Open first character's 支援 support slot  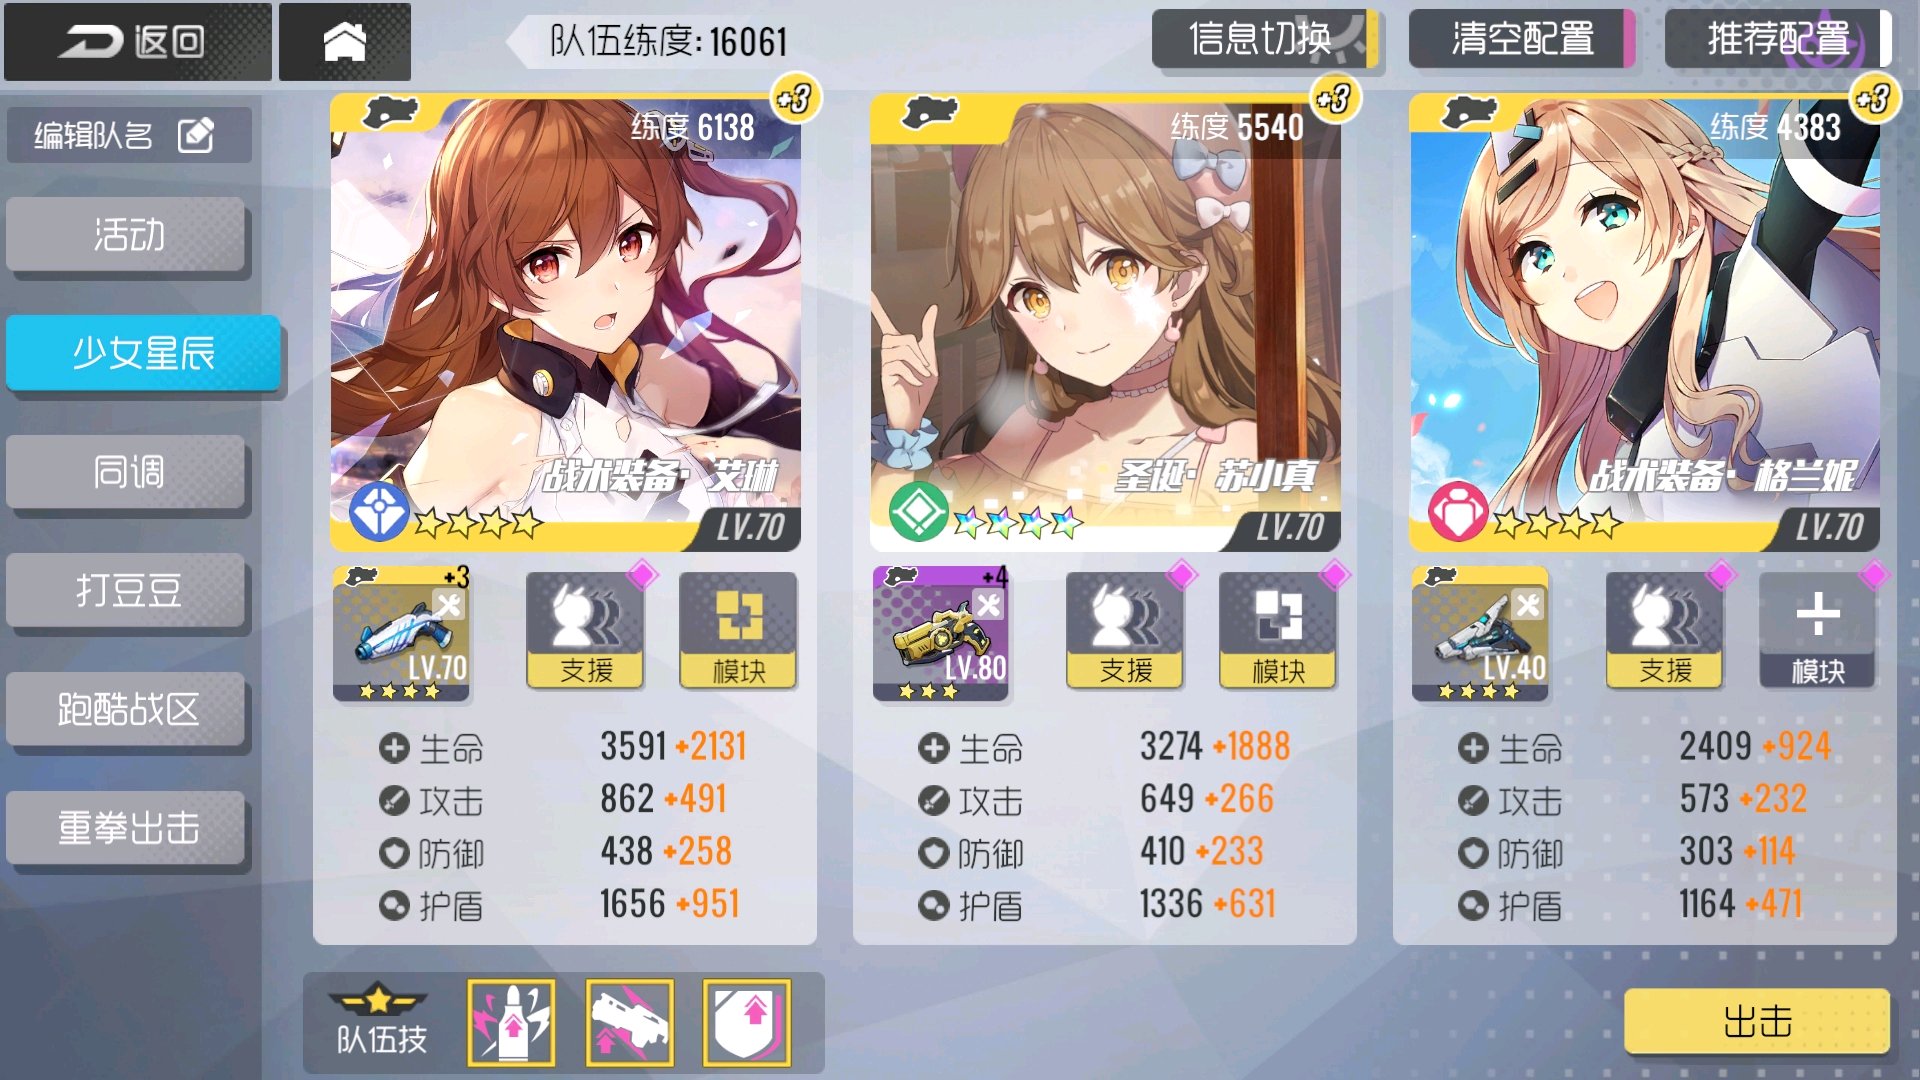(x=585, y=630)
